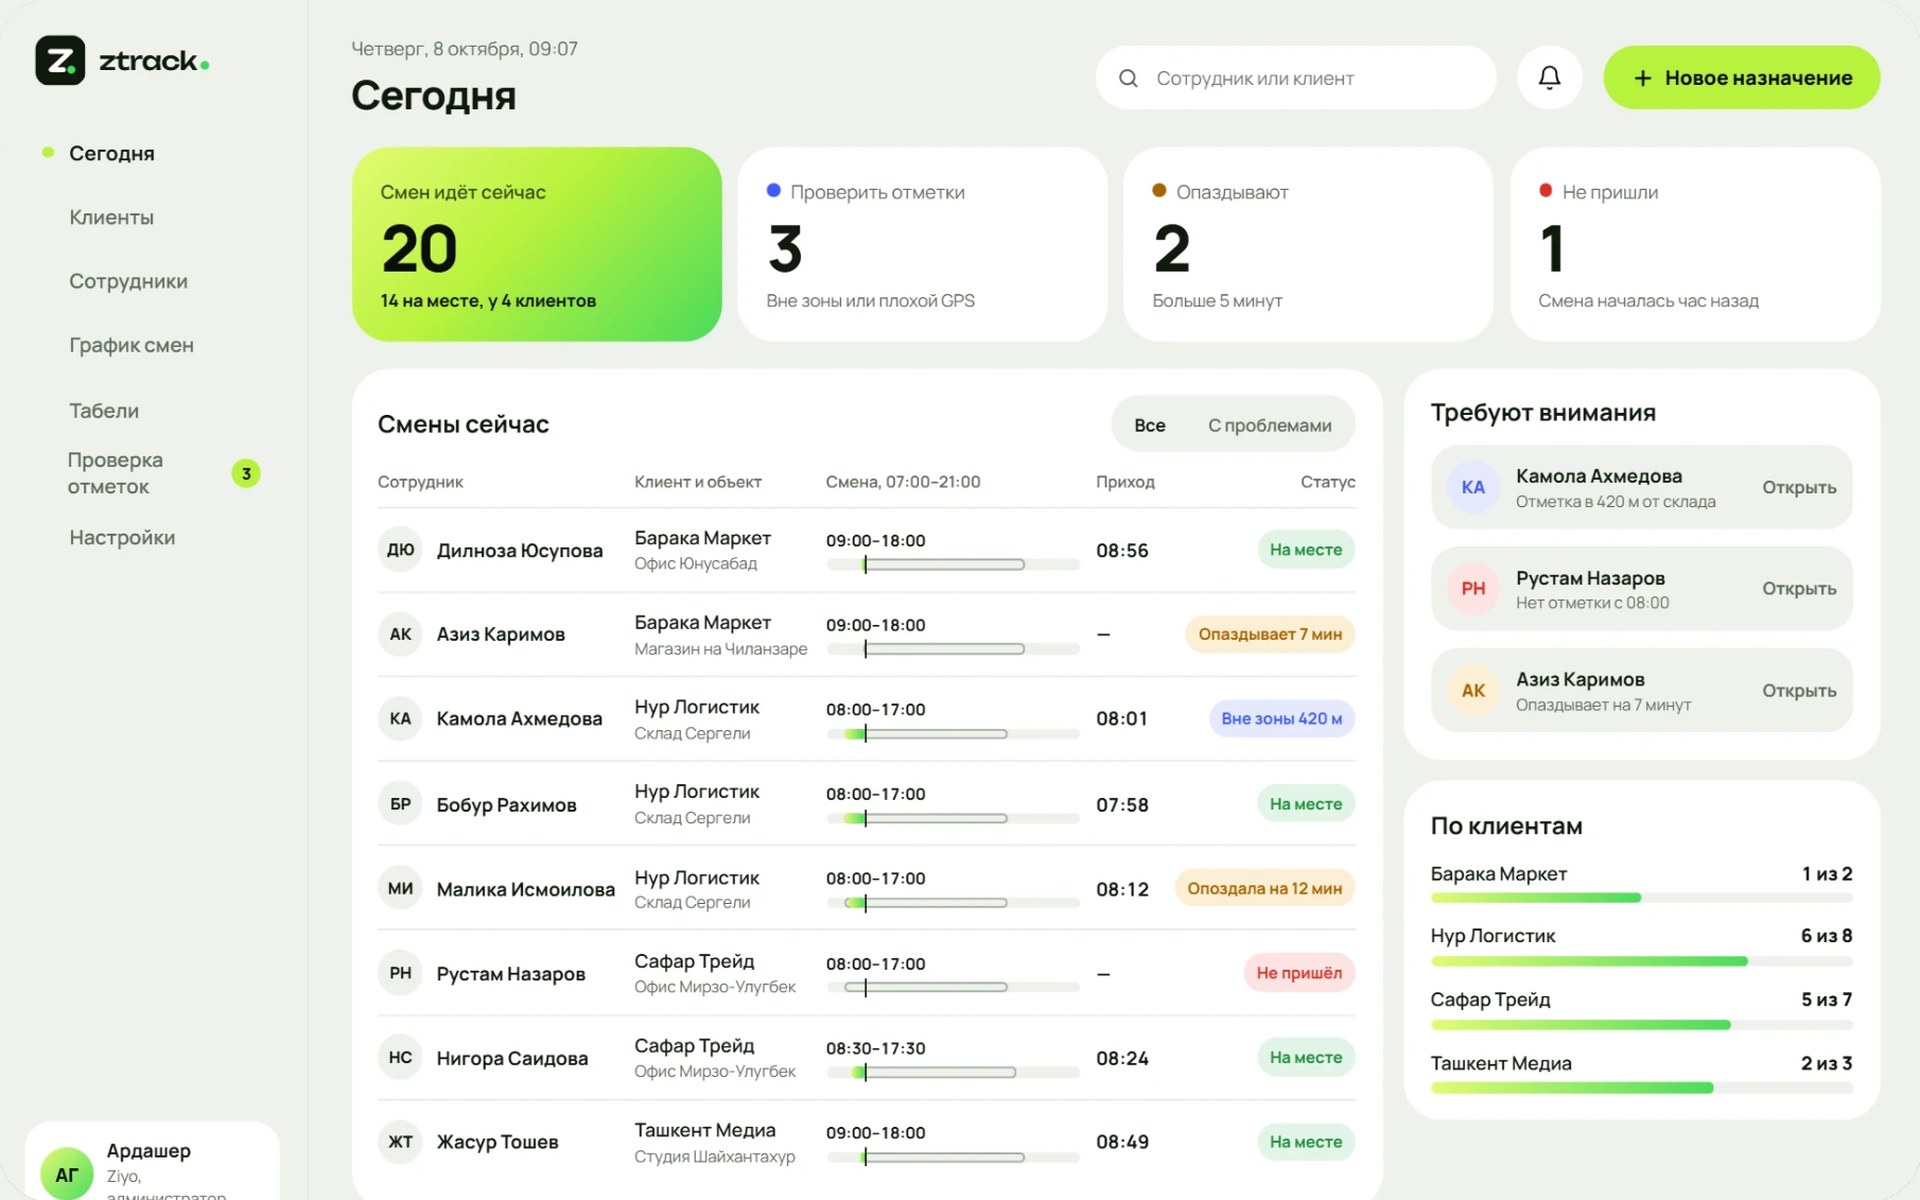The height and width of the screenshot is (1200, 1920).
Task: Click the Опаздывает 7 мин status
Action: (1270, 634)
